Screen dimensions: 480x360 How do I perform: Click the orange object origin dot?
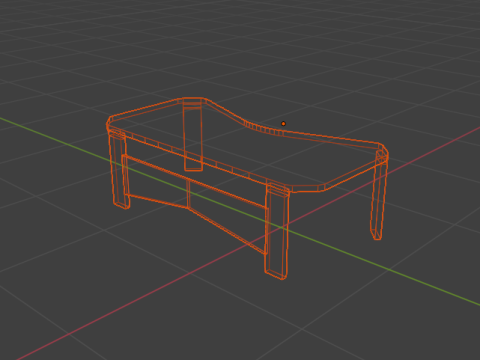(x=283, y=124)
